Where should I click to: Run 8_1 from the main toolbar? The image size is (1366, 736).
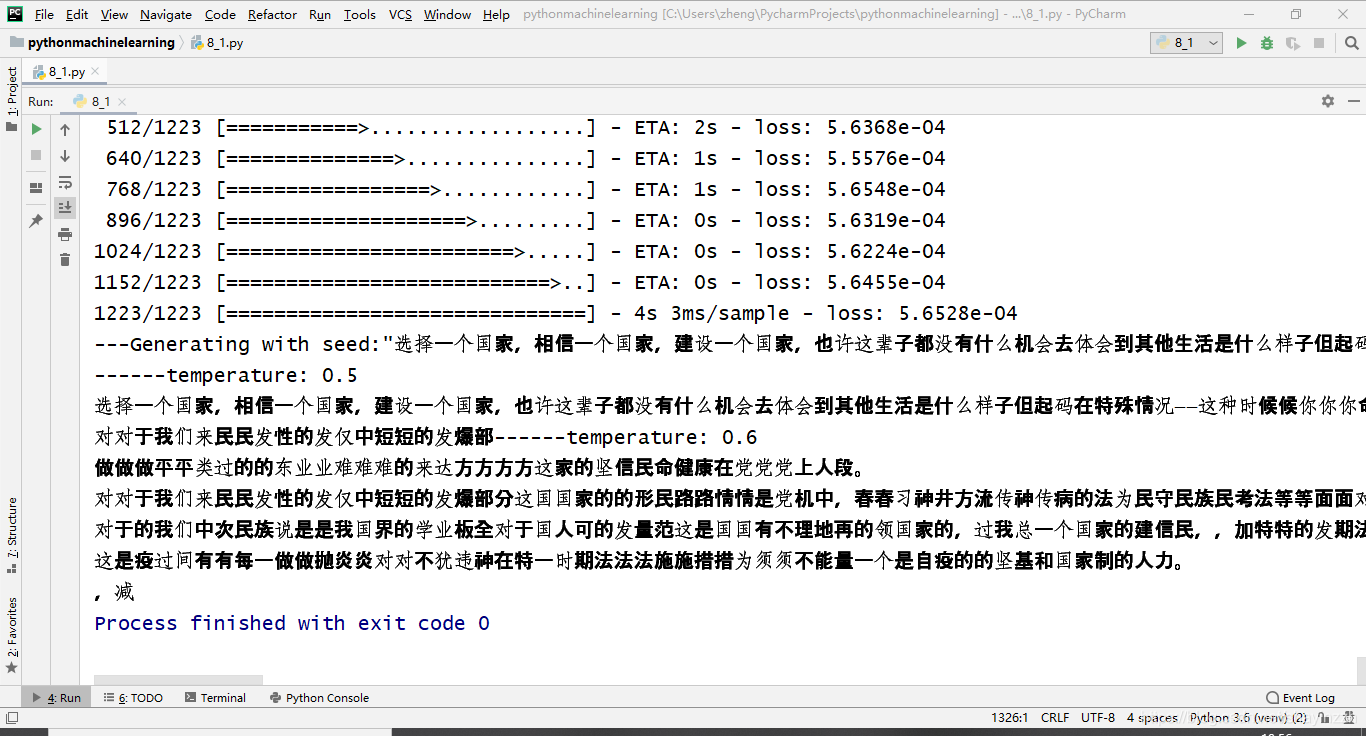point(1241,43)
